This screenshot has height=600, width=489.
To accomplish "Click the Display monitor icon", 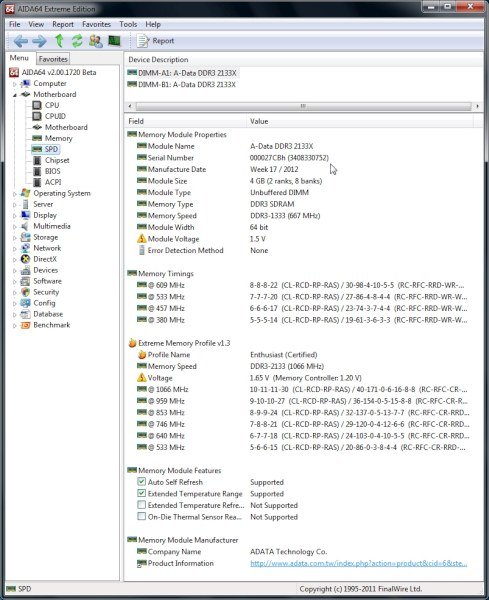I will coord(25,215).
